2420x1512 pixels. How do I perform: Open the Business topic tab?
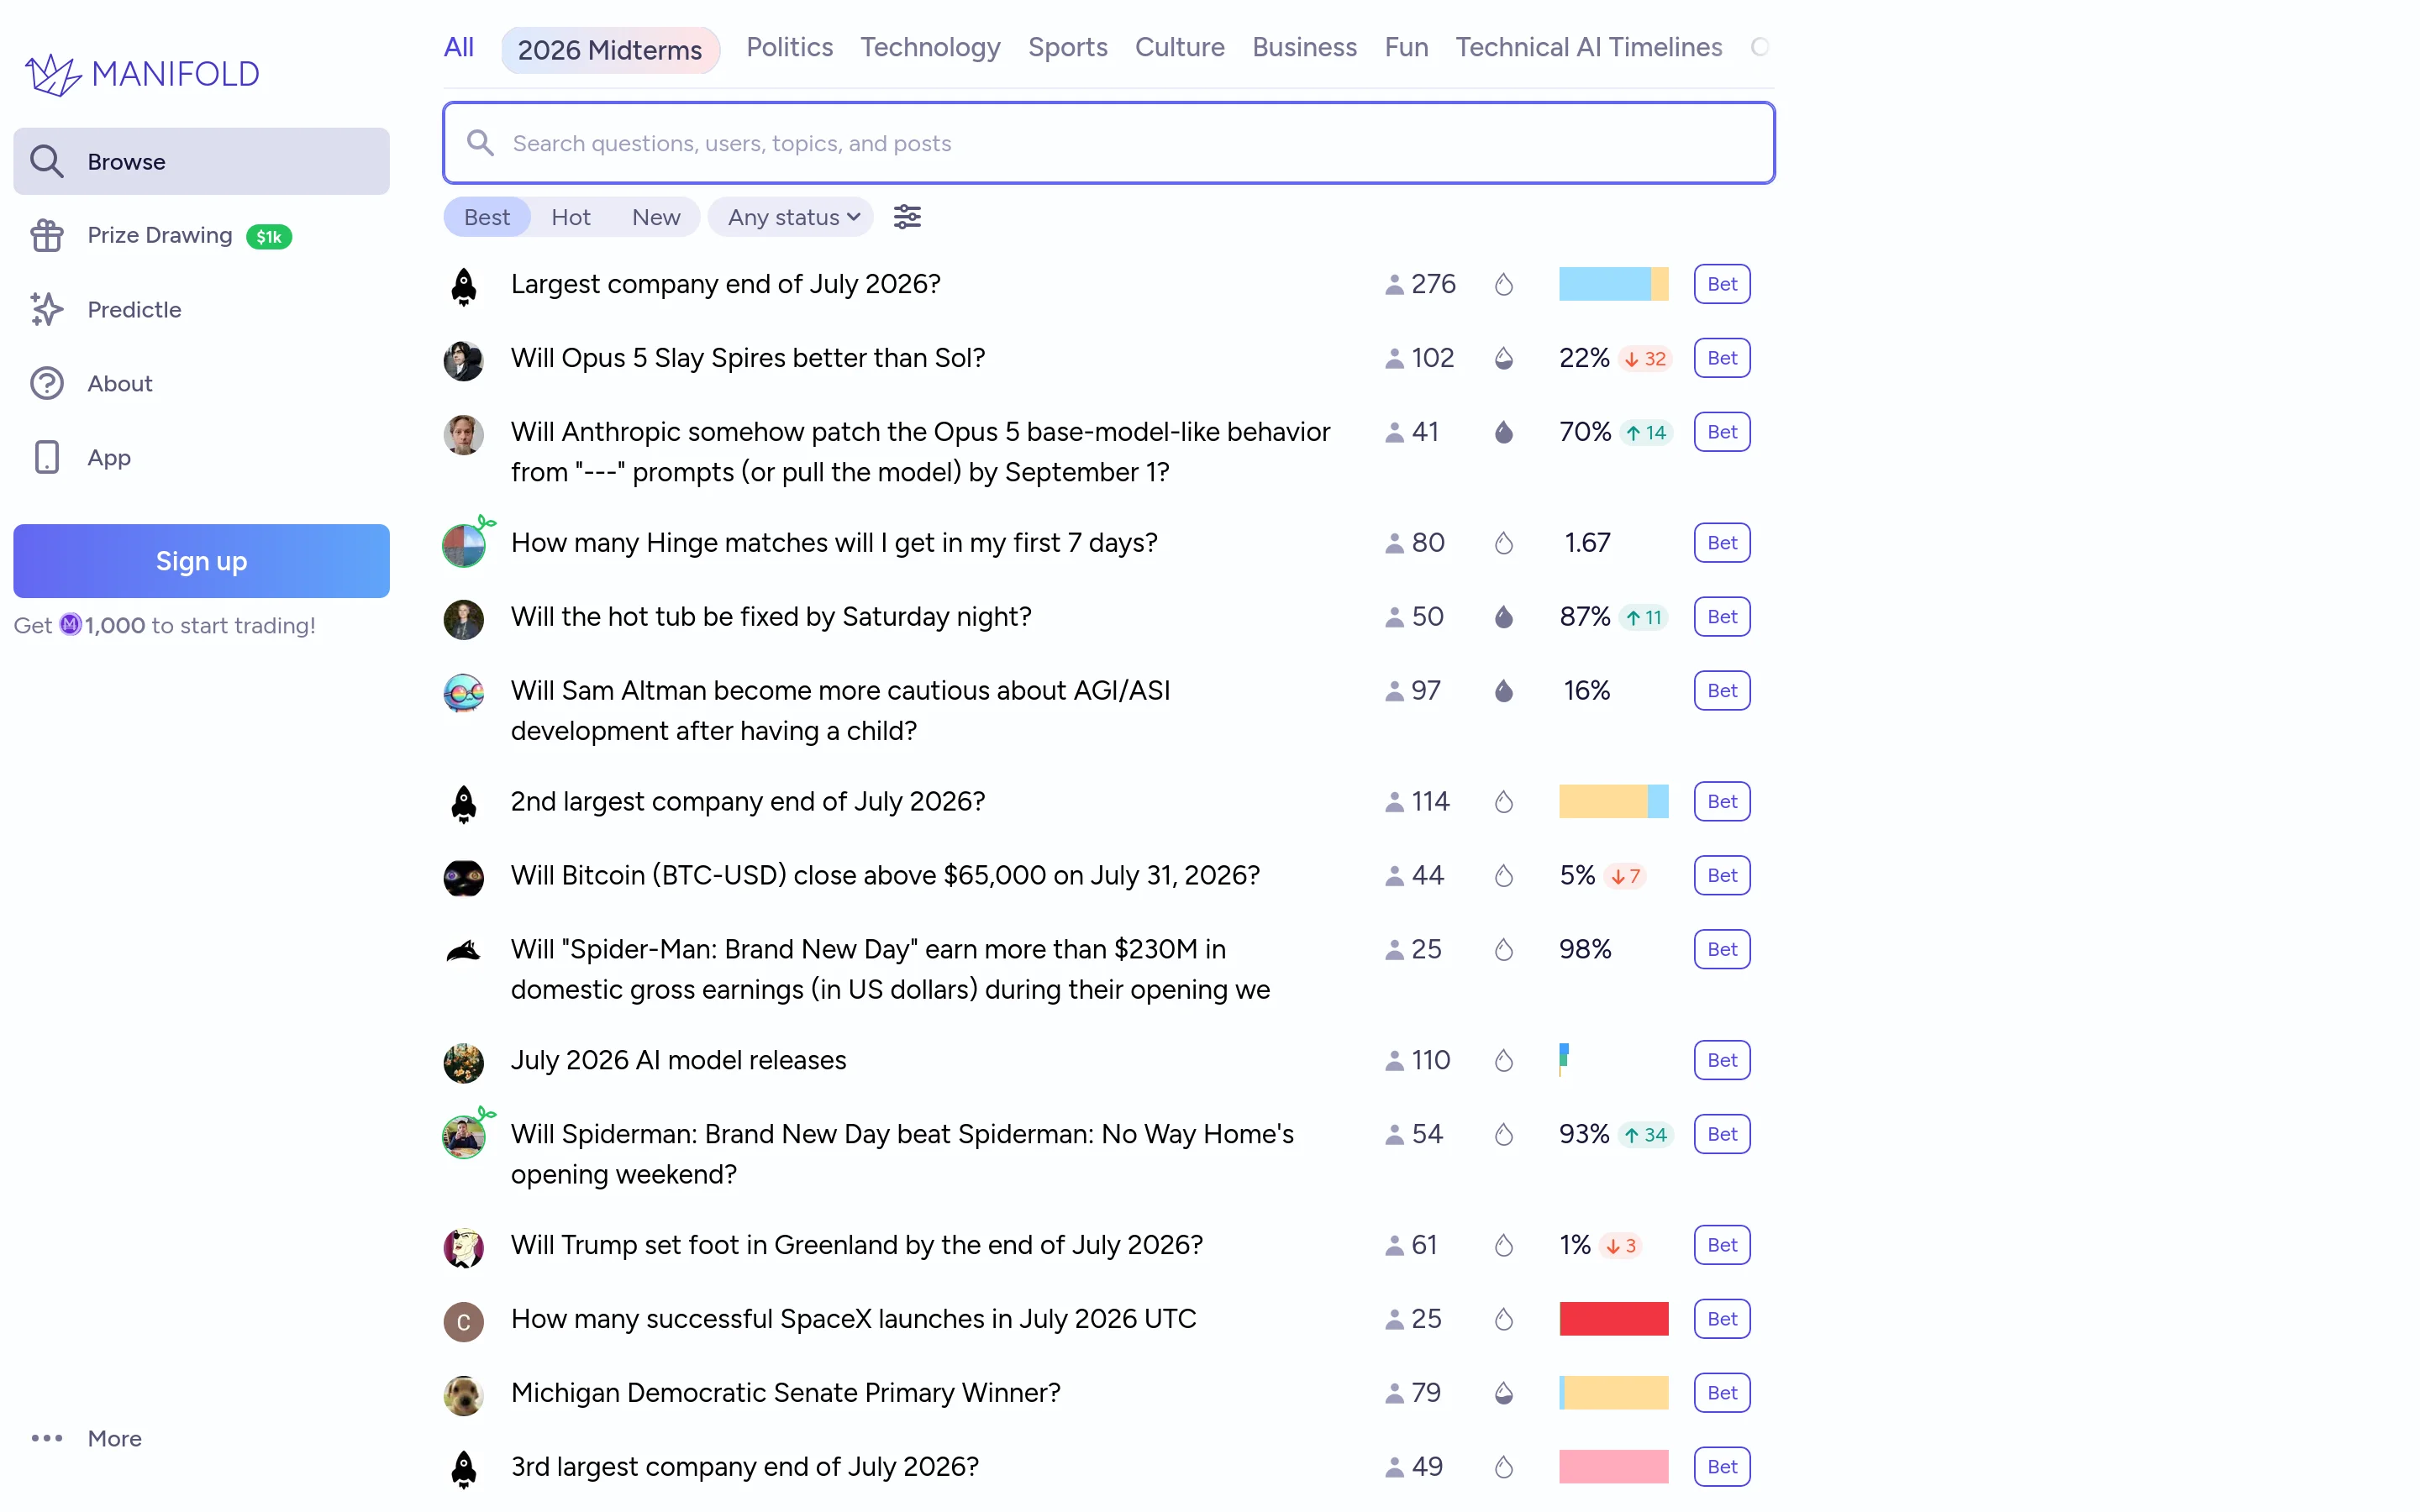[x=1304, y=47]
